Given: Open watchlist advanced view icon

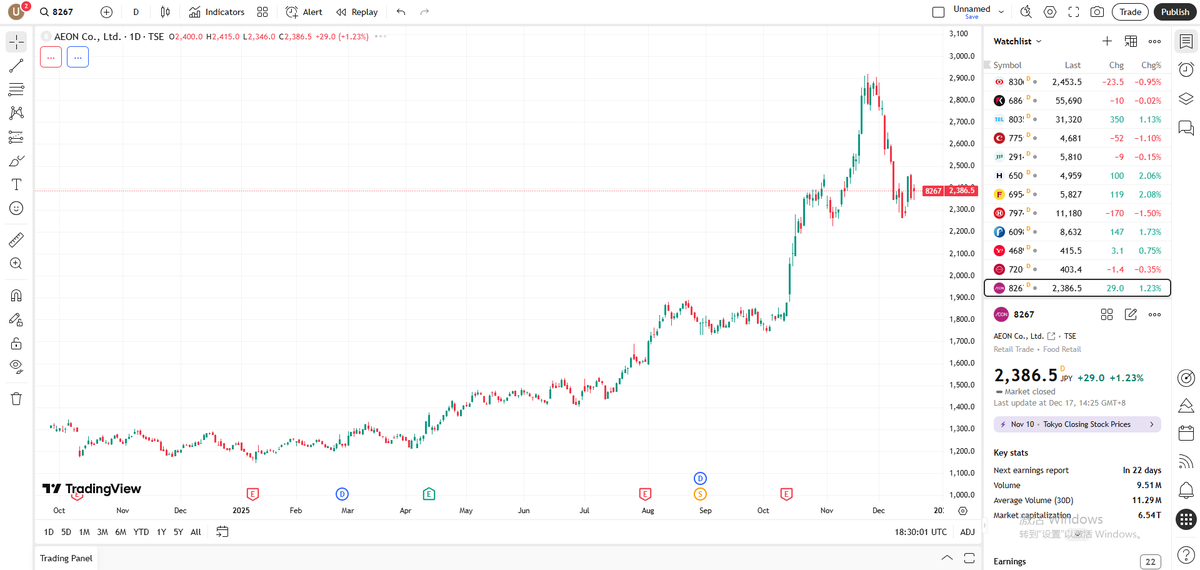Looking at the screenshot, I should coord(1131,41).
